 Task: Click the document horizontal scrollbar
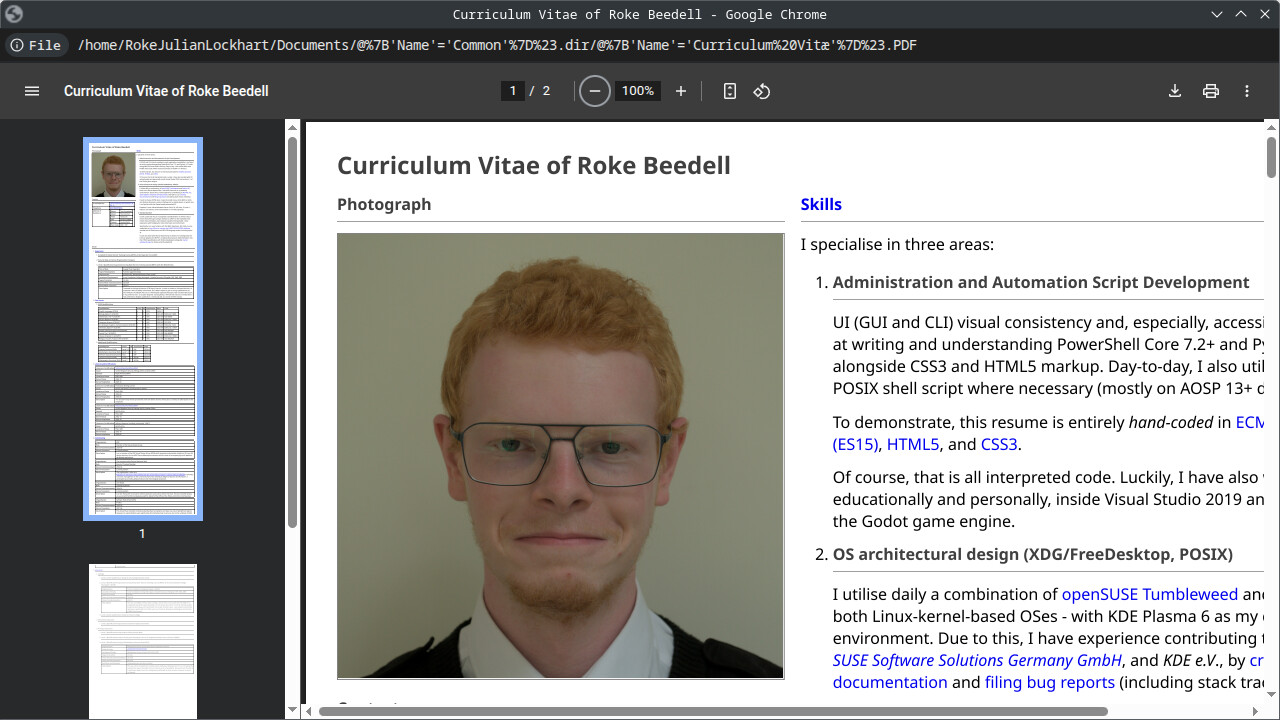click(x=713, y=711)
